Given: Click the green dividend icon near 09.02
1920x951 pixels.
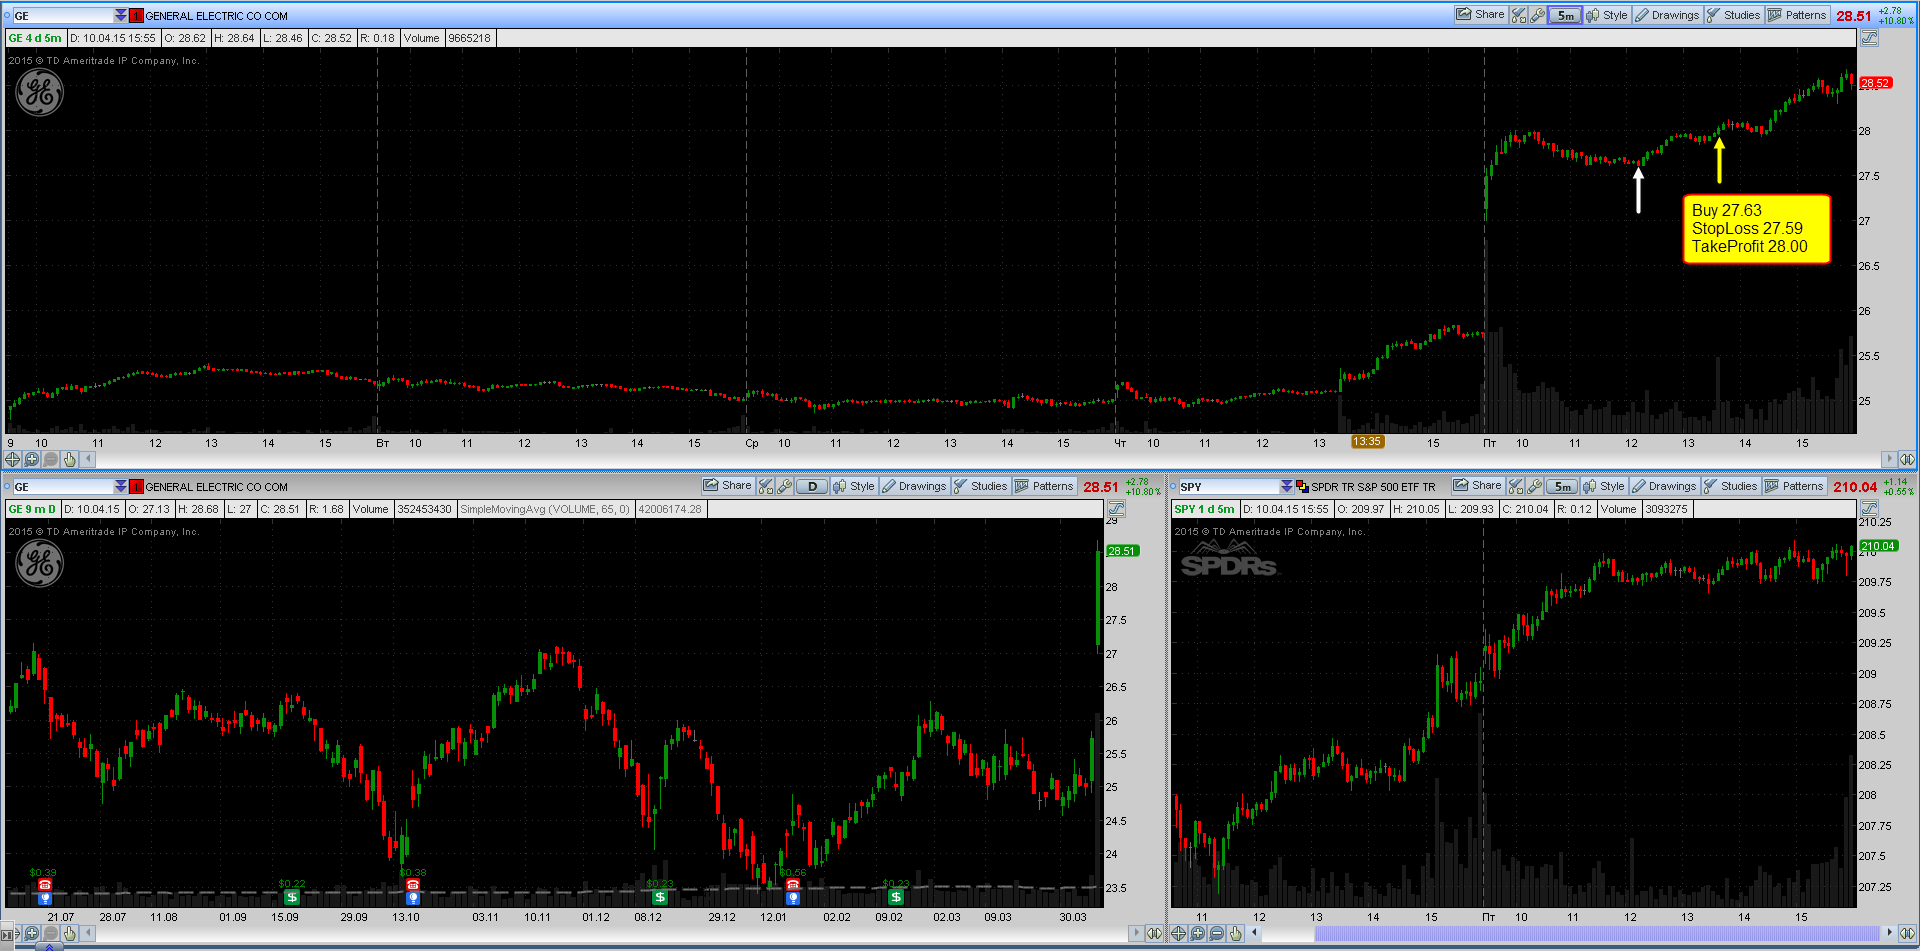Looking at the screenshot, I should (895, 897).
